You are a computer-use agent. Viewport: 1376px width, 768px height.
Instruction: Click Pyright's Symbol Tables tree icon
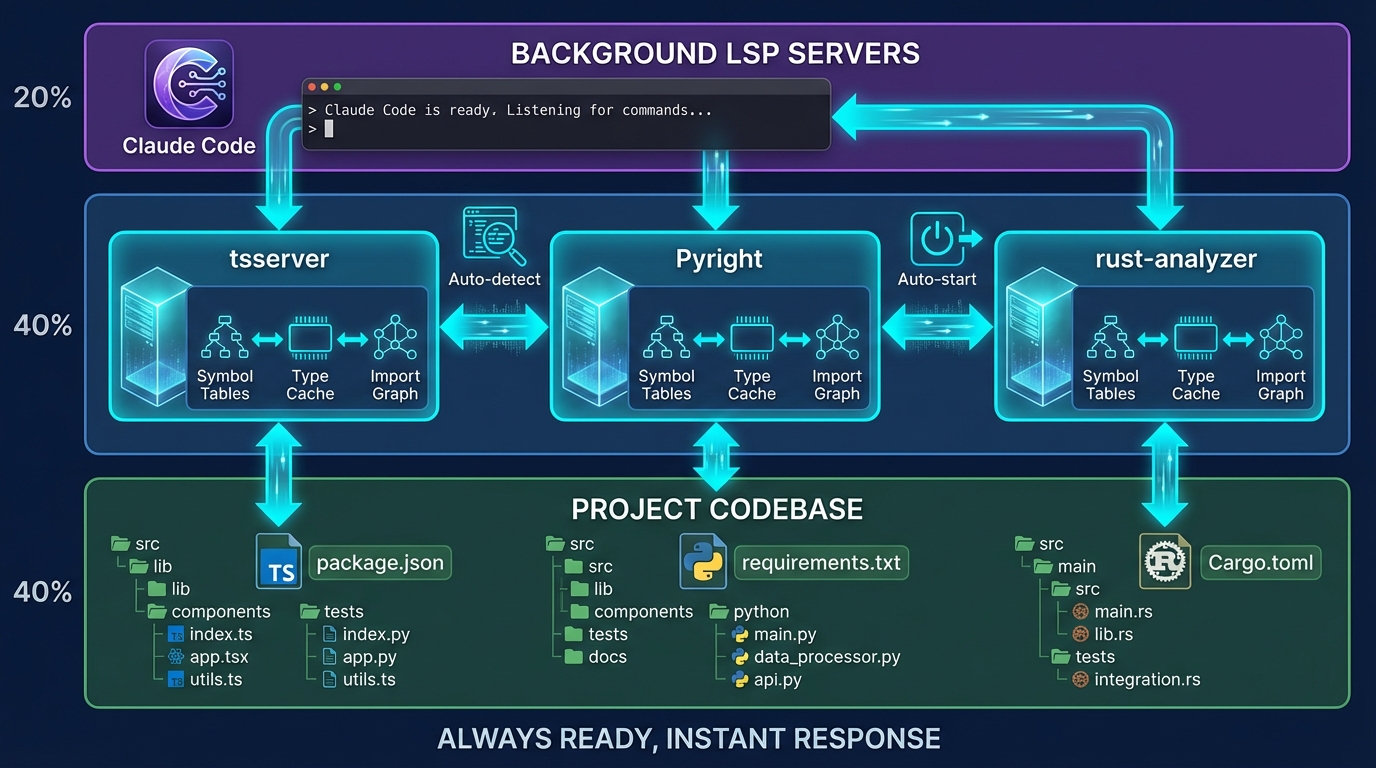tap(666, 338)
